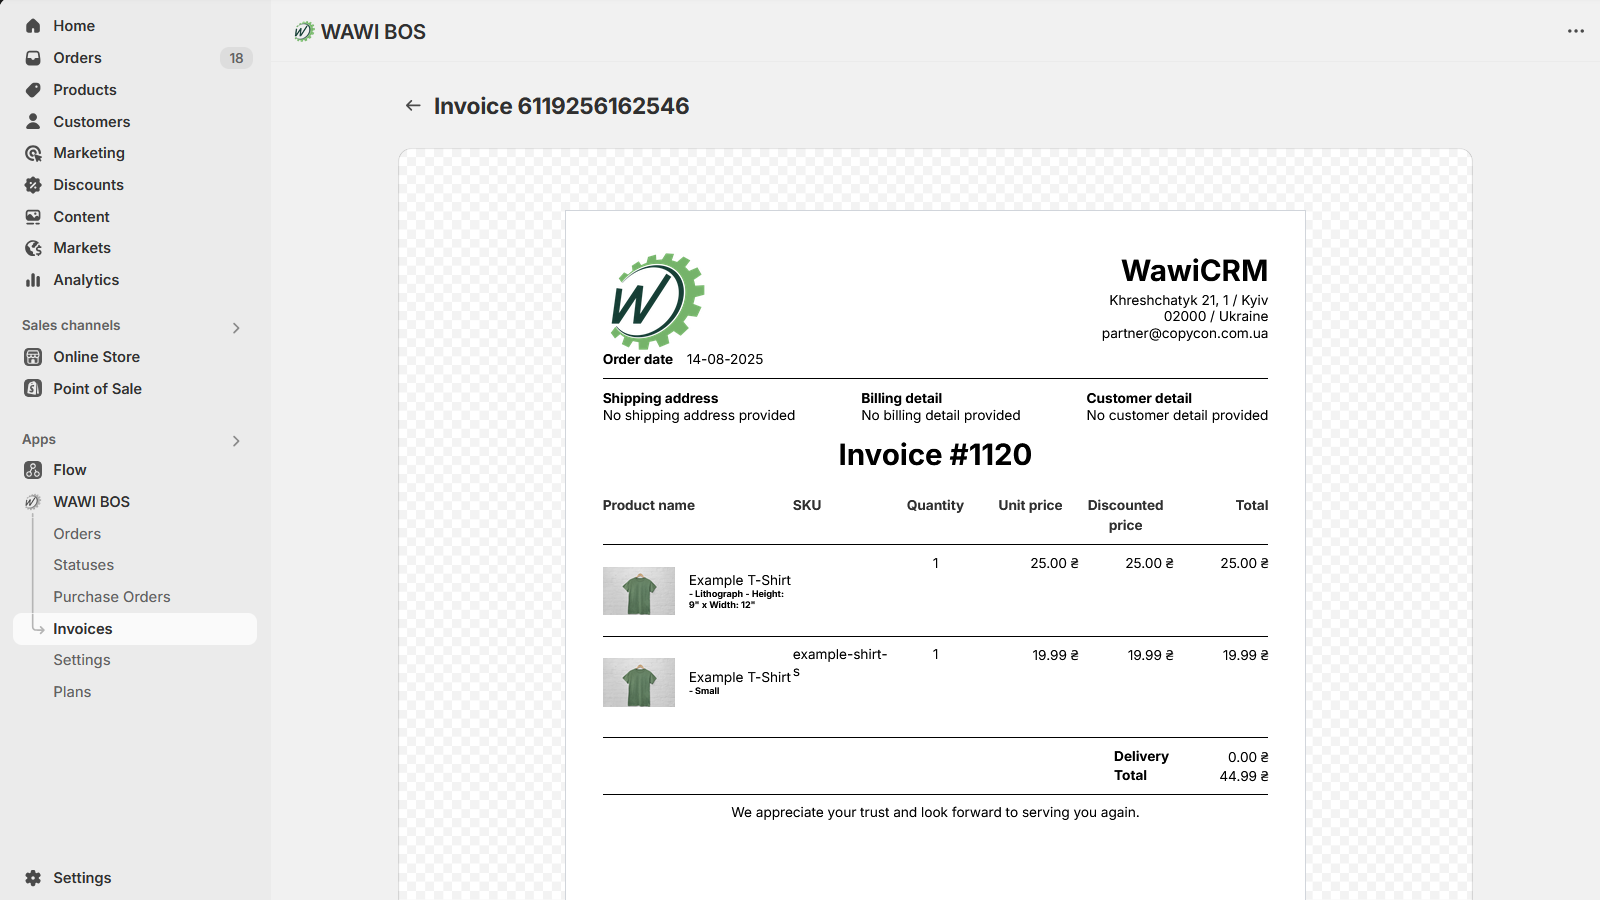Click the back arrow beside Invoice 6119256162546
1600x900 pixels.
pos(413,105)
